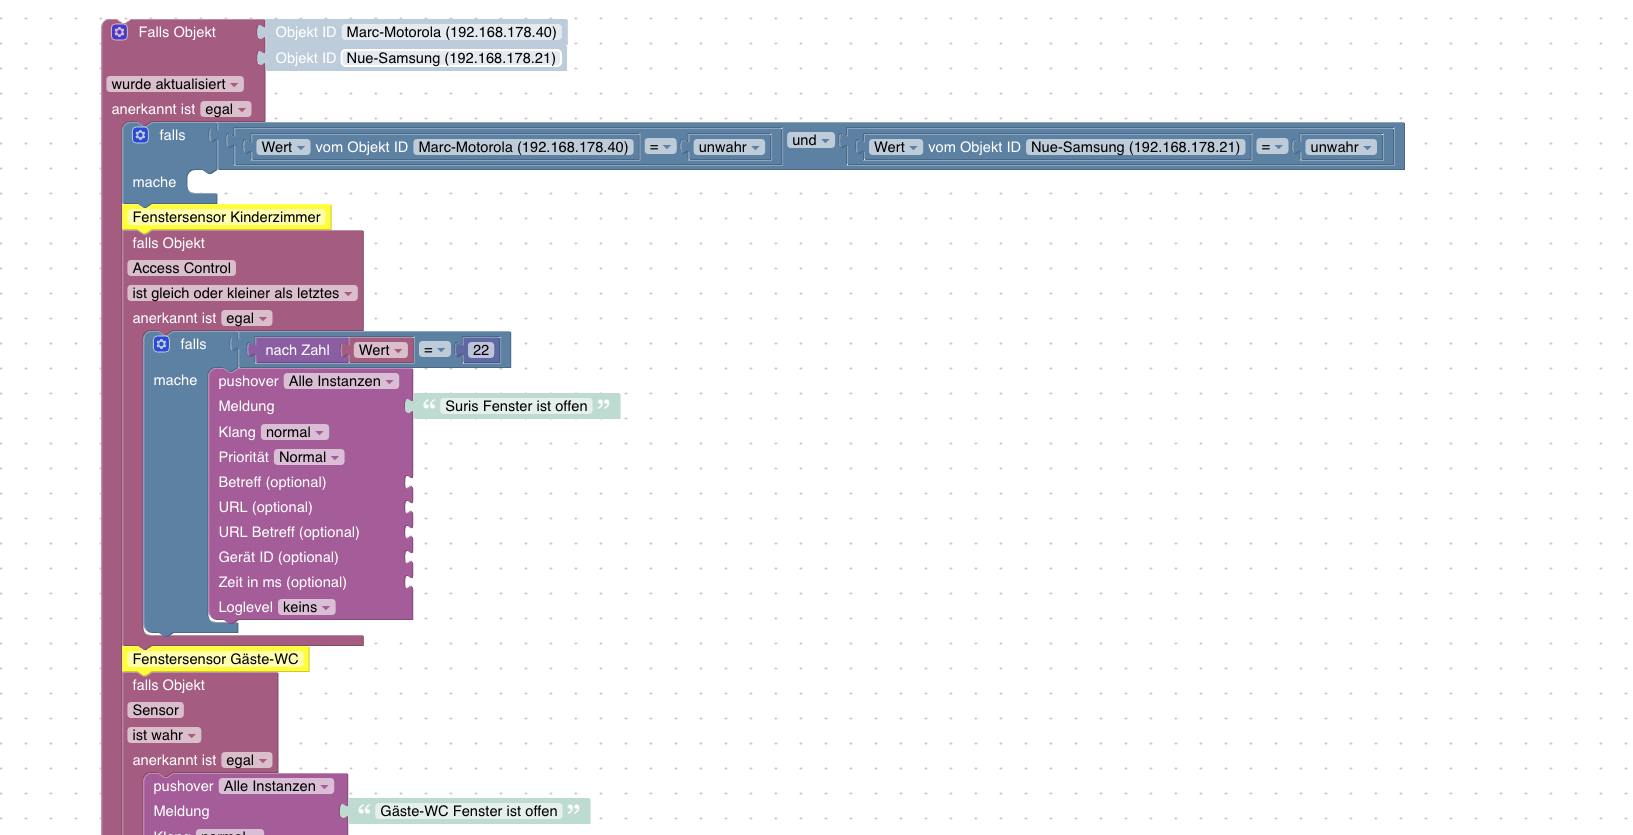The width and height of the screenshot is (1633, 835).
Task: Edit the "Access Control" object field
Action: click(x=182, y=268)
